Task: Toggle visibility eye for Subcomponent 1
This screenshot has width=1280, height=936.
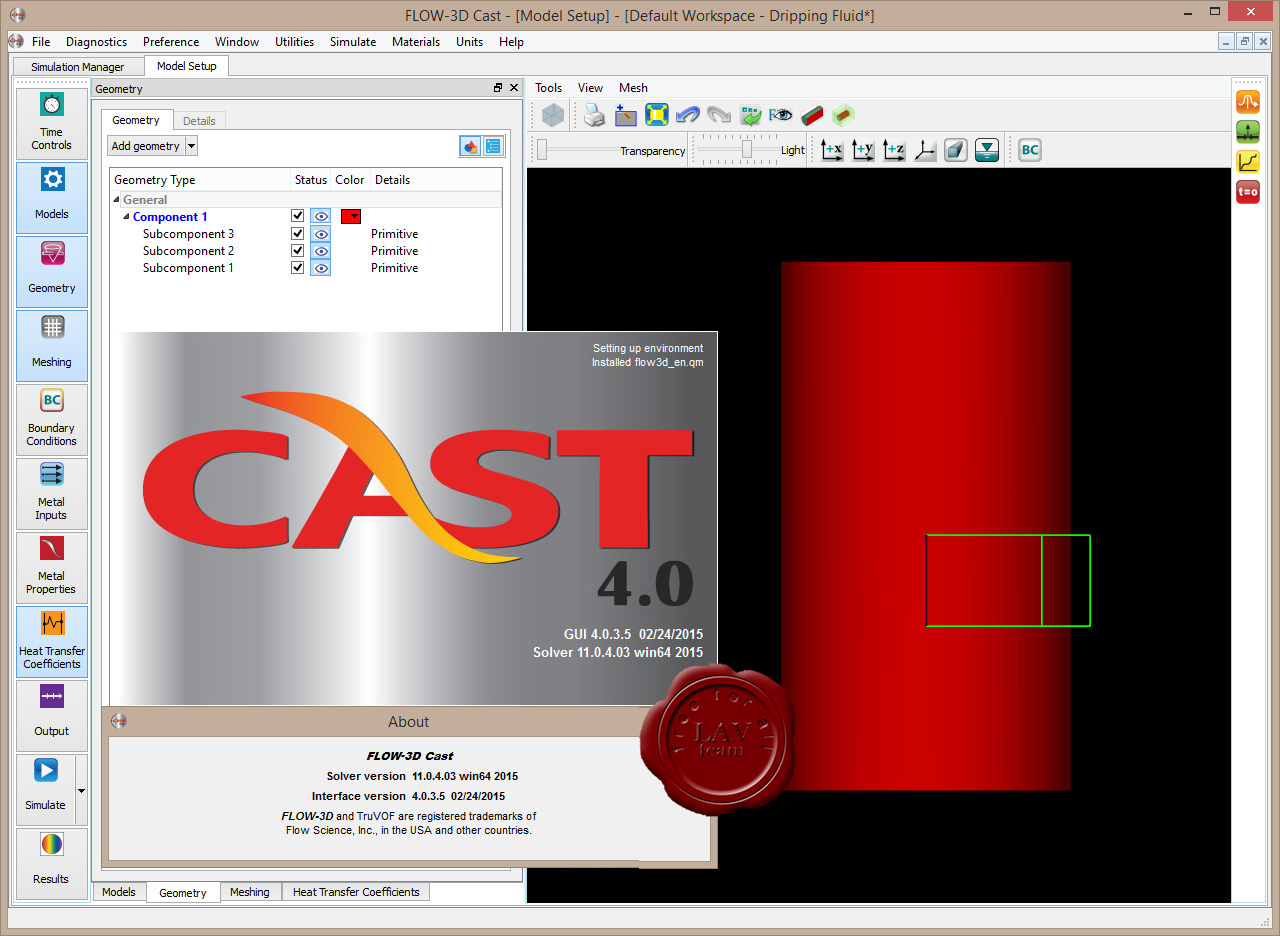Action: click(320, 267)
